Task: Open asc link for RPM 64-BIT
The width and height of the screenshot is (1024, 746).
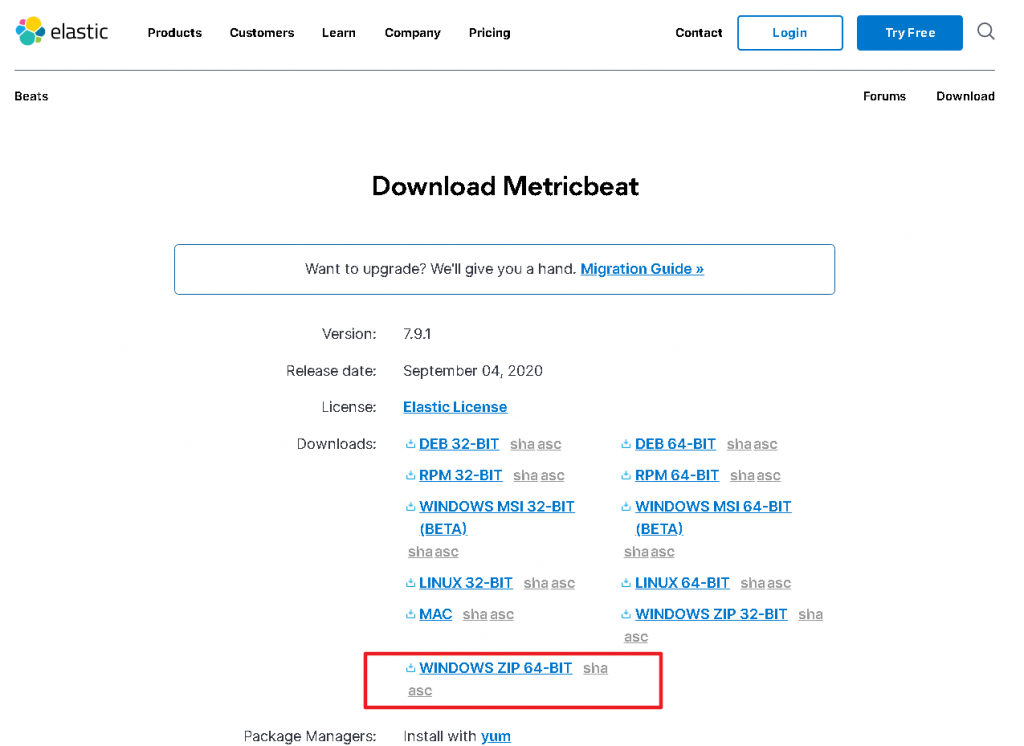Action: tap(769, 476)
